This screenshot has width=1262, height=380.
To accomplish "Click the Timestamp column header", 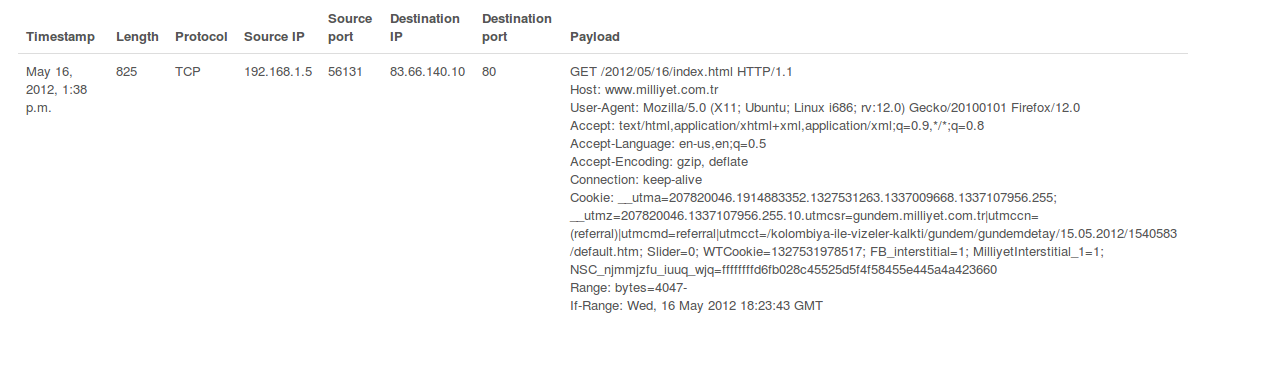I will 60,37.
